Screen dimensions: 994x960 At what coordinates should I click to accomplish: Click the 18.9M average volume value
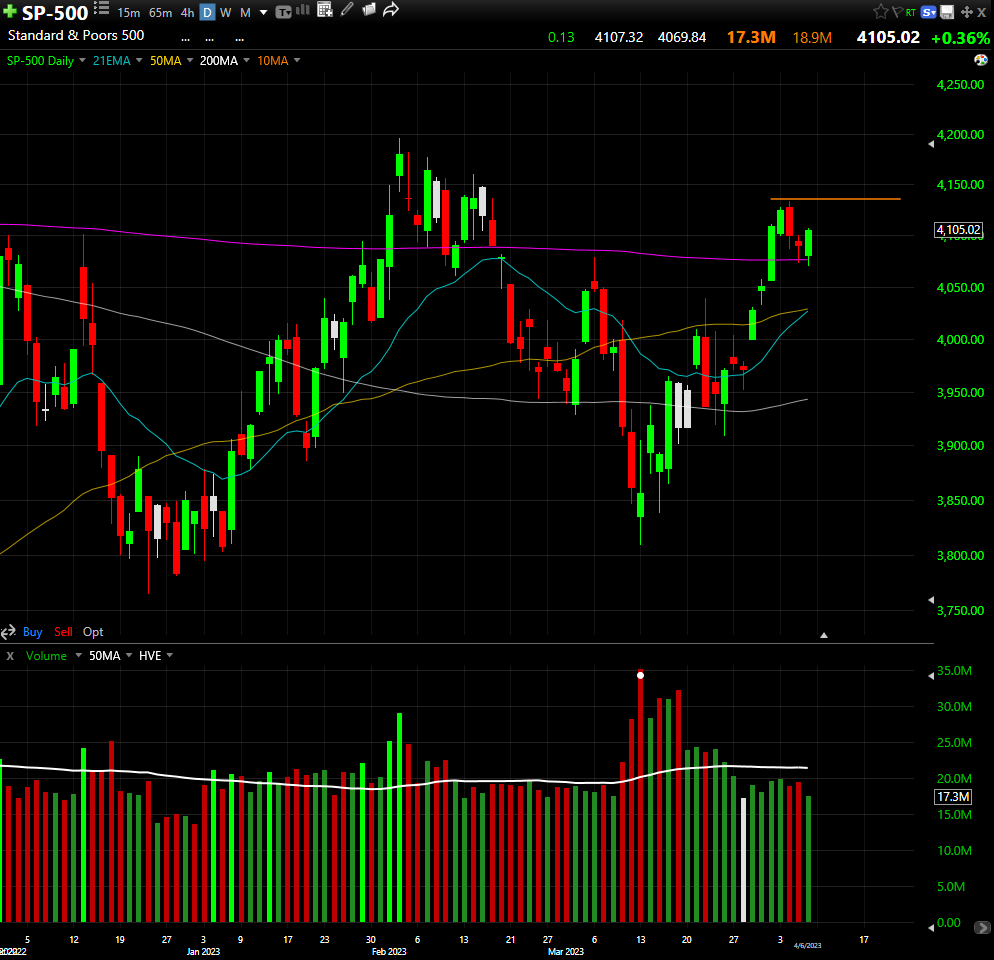(x=812, y=37)
